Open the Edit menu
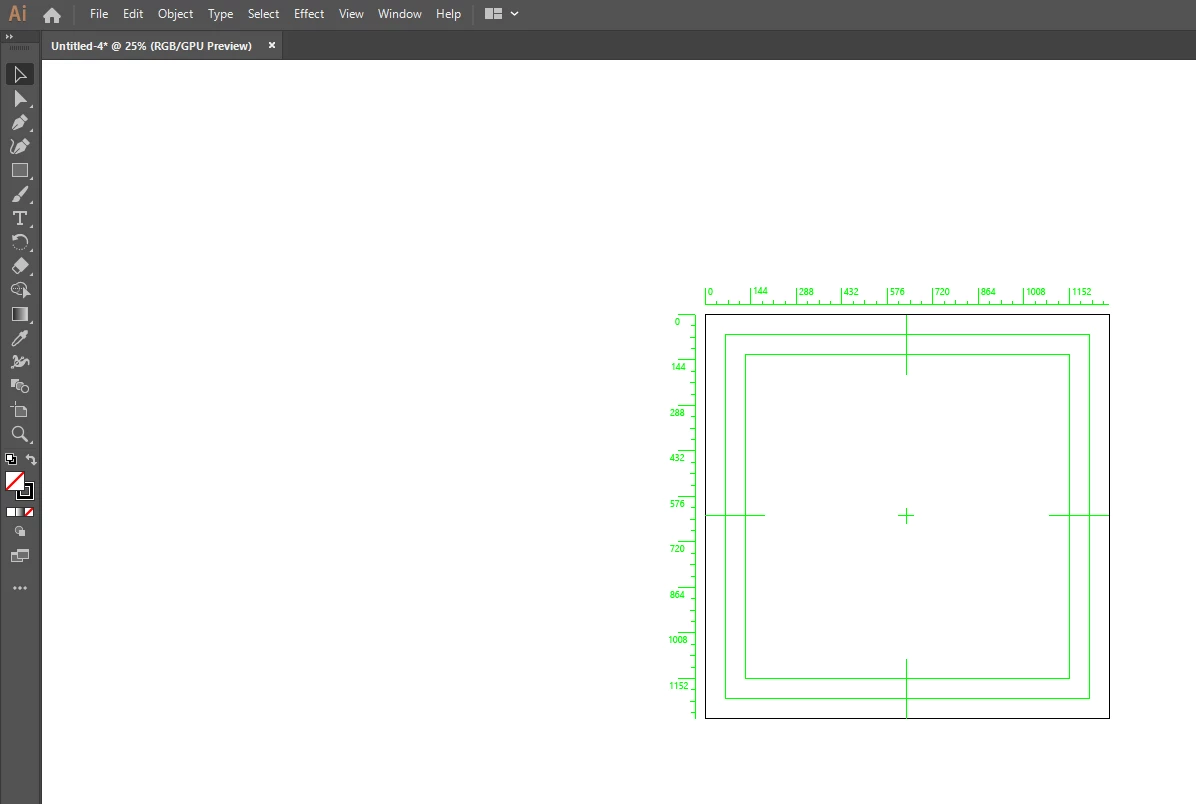Image resolution: width=1196 pixels, height=804 pixels. click(133, 14)
